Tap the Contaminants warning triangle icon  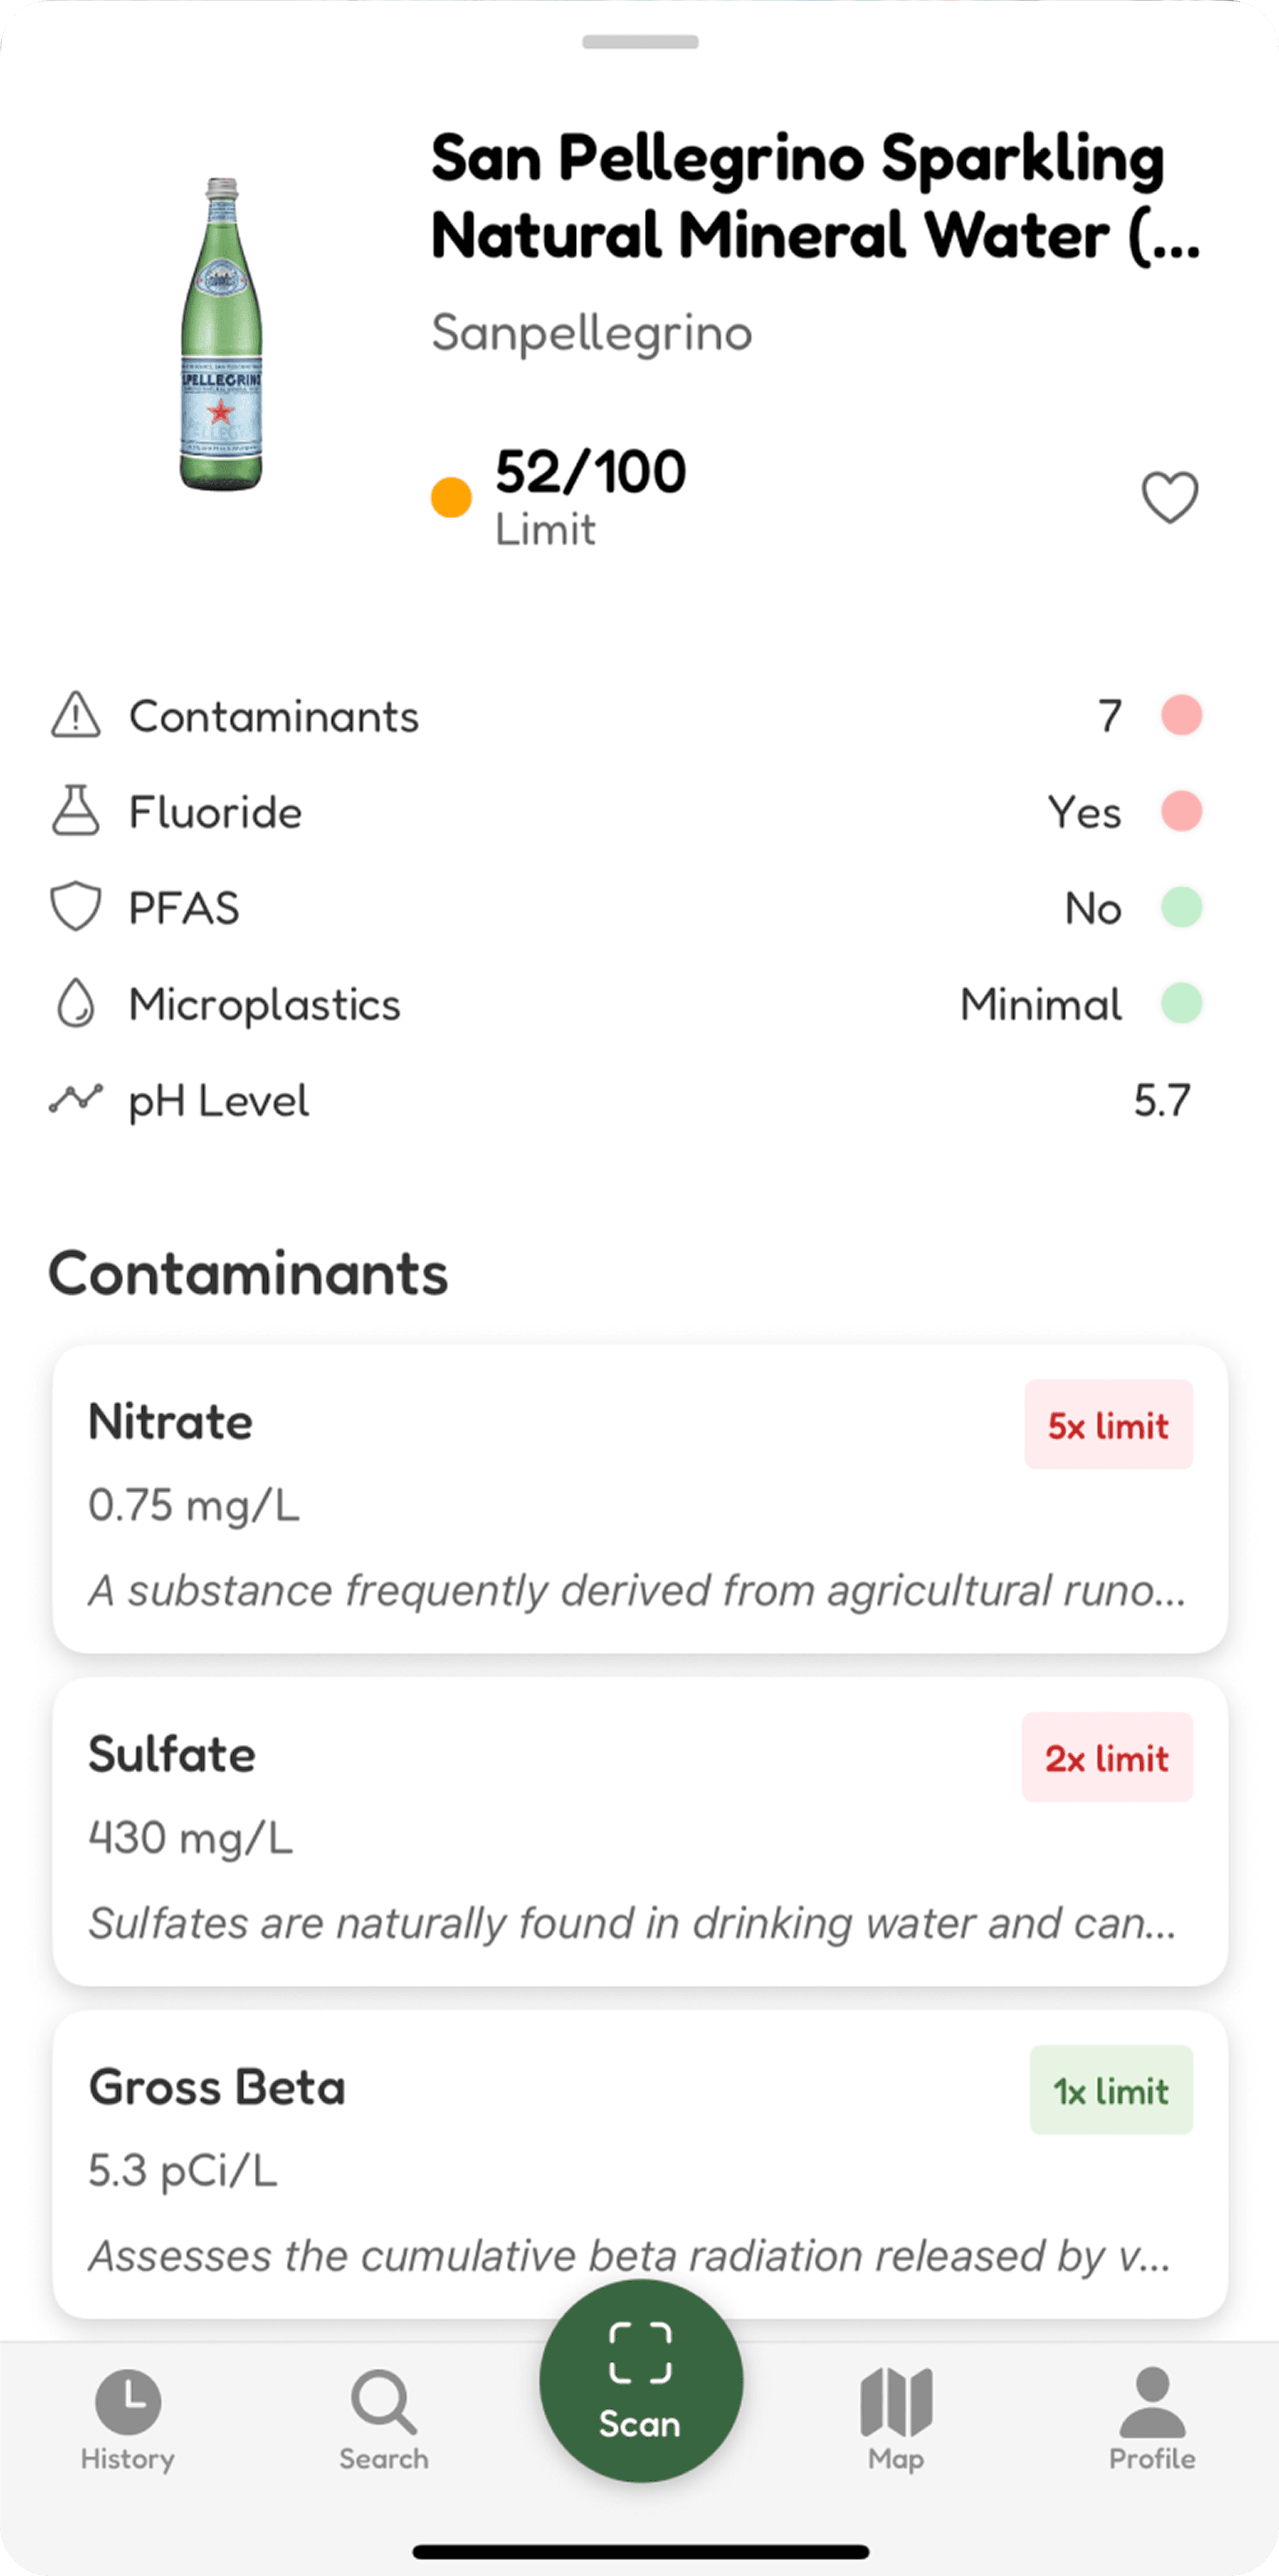point(76,715)
